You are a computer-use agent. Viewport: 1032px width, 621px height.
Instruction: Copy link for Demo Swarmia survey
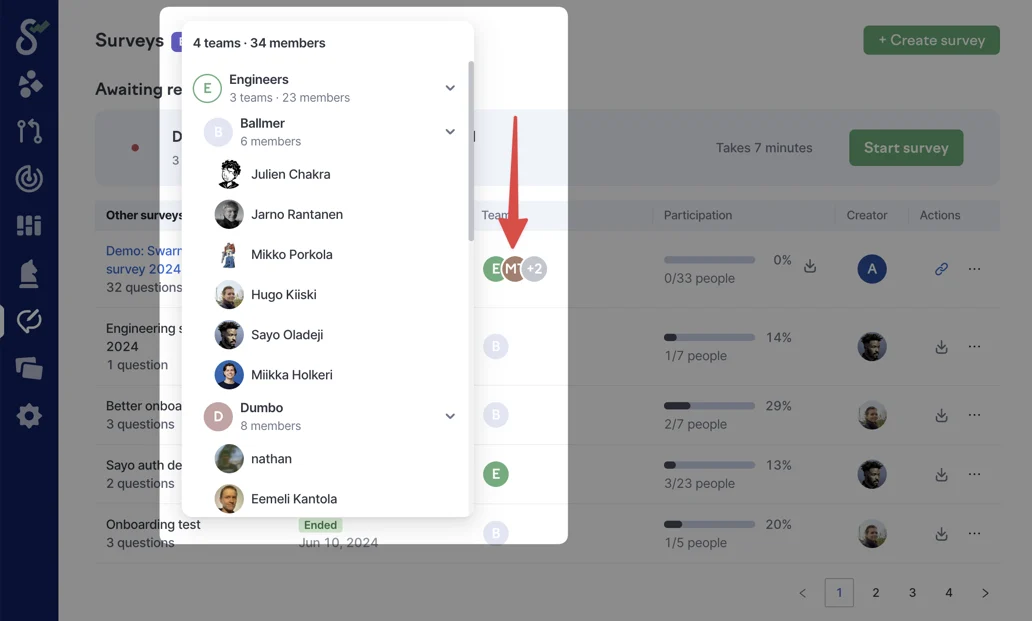pyautogui.click(x=941, y=268)
